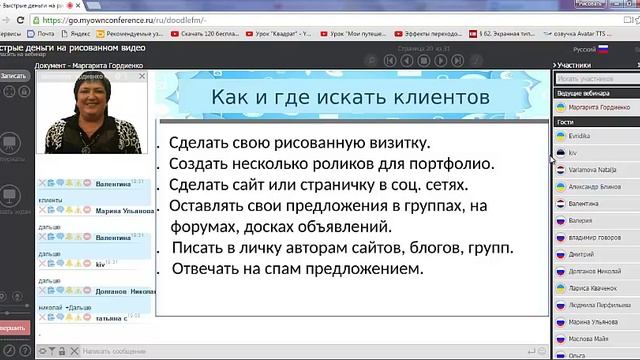Screen dimensions: 640x360
Task: Copy татьяна с chat message
Action: coord(51,317)
